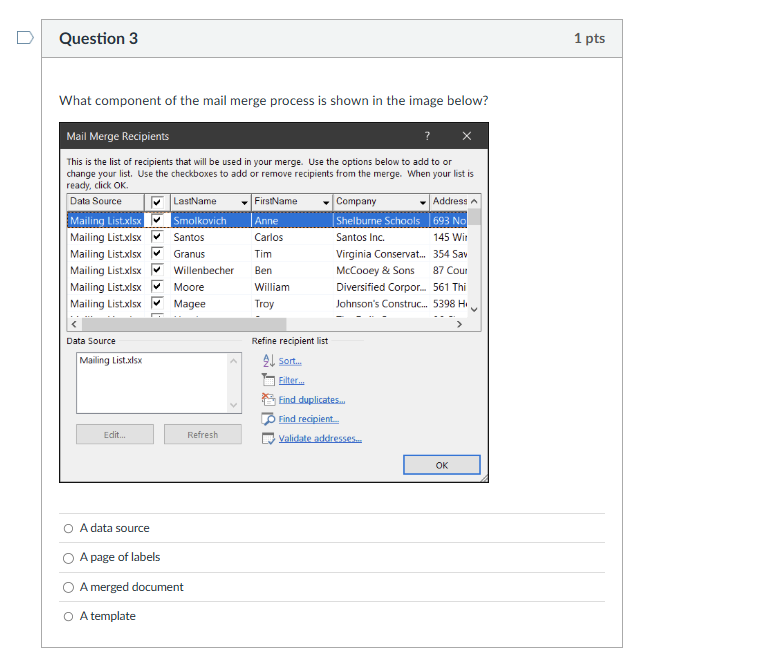Click first name Troy cell
Viewport: 774px width, 655px height.
(292, 304)
